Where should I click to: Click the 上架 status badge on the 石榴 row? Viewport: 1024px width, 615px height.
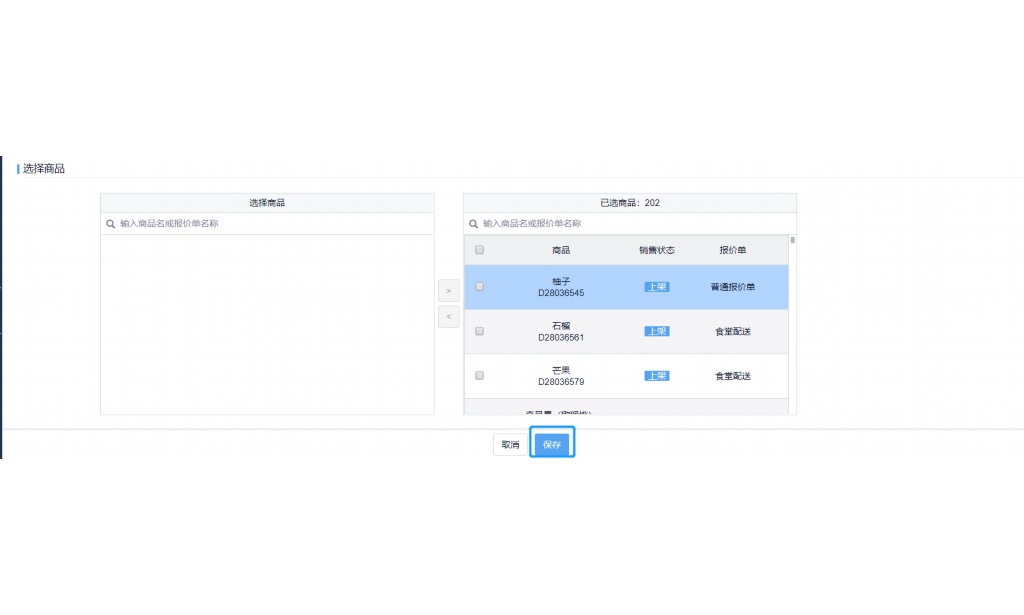pos(657,331)
